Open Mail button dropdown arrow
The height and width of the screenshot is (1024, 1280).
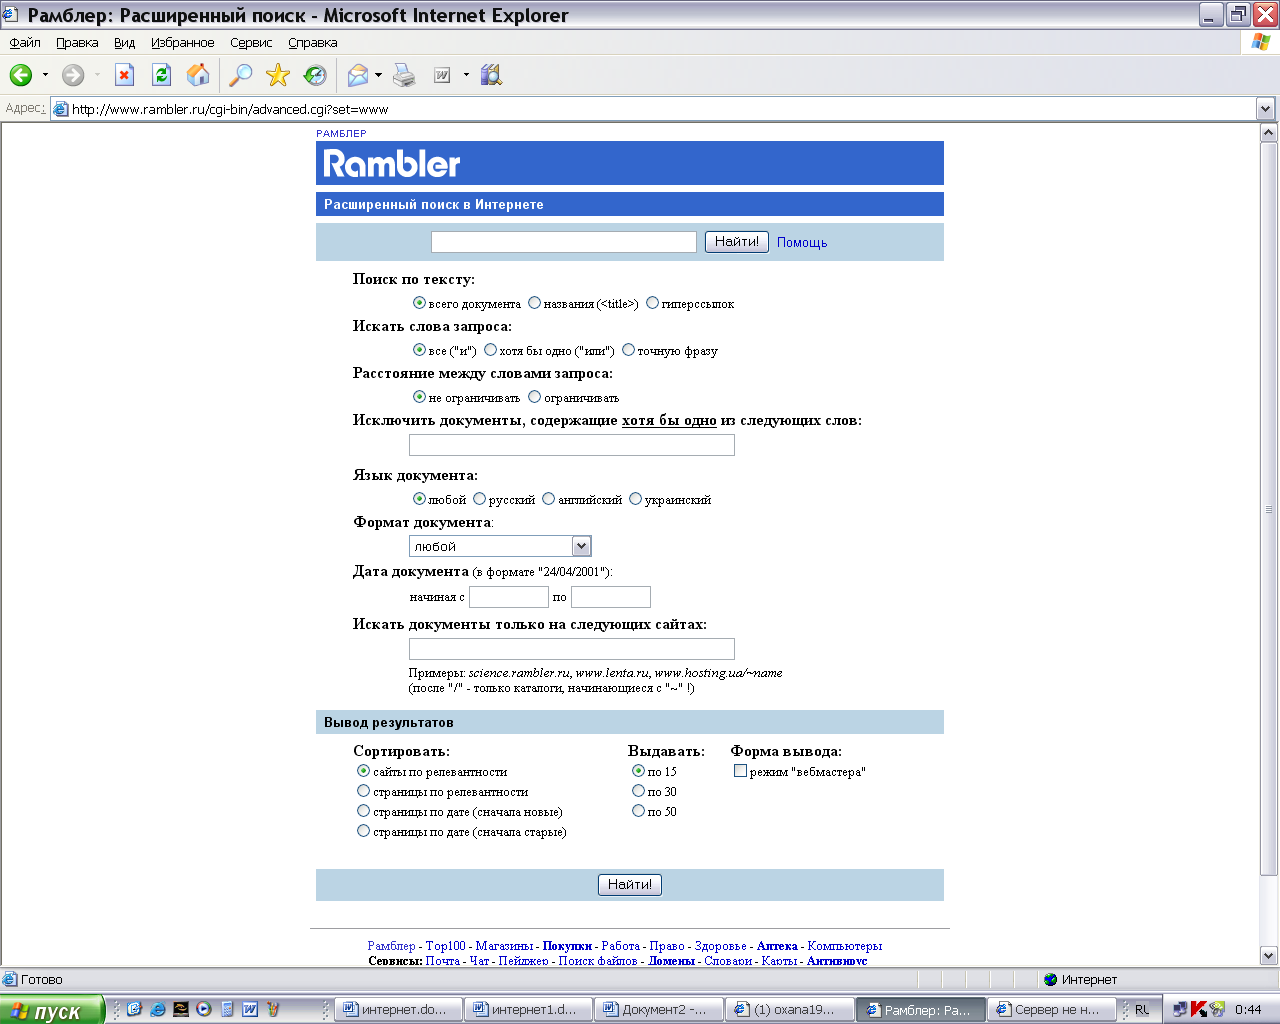(378, 75)
